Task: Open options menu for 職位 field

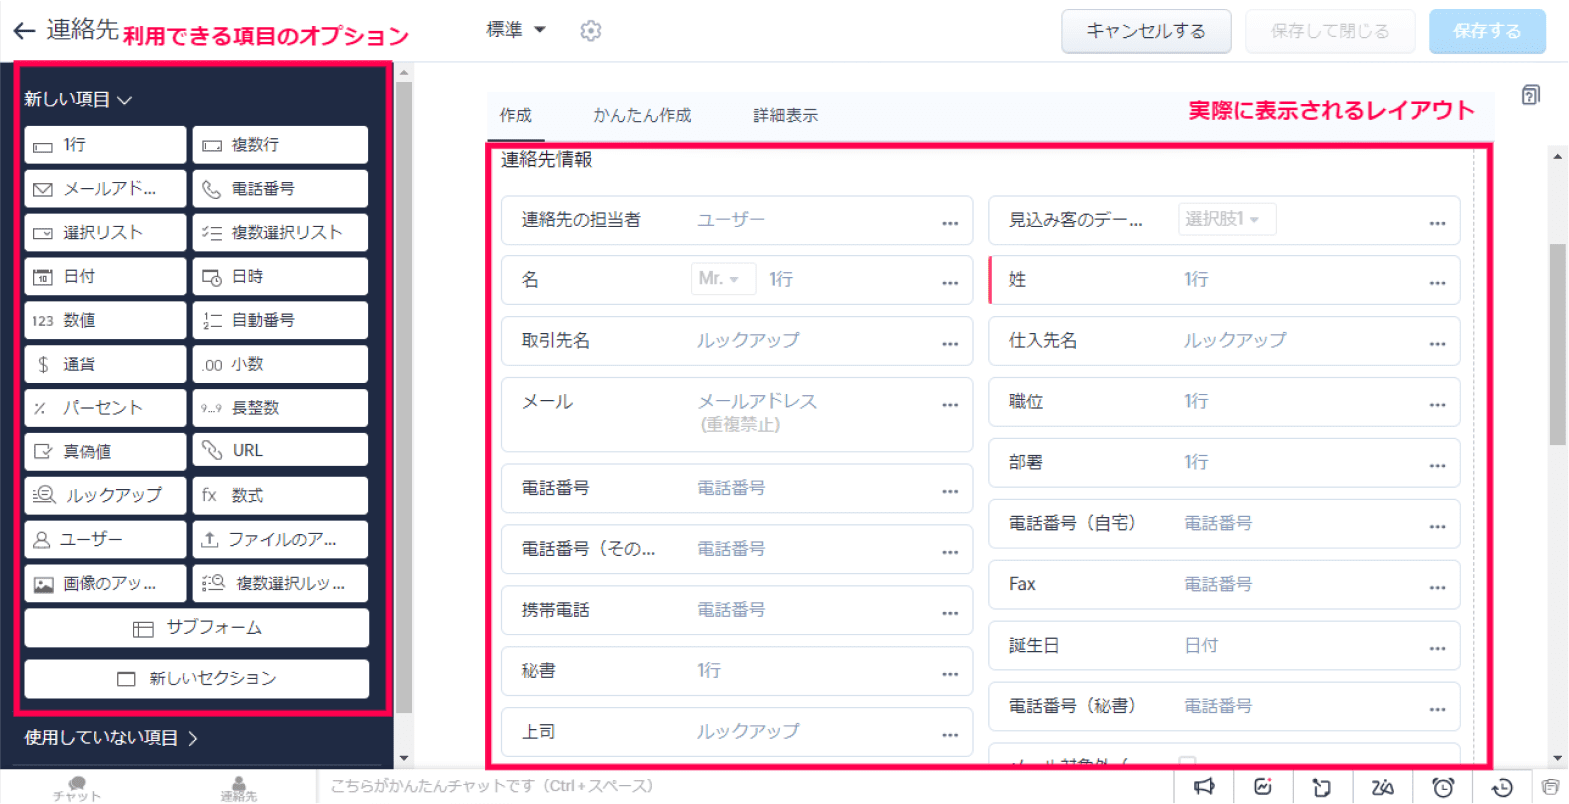Action: (x=1437, y=405)
